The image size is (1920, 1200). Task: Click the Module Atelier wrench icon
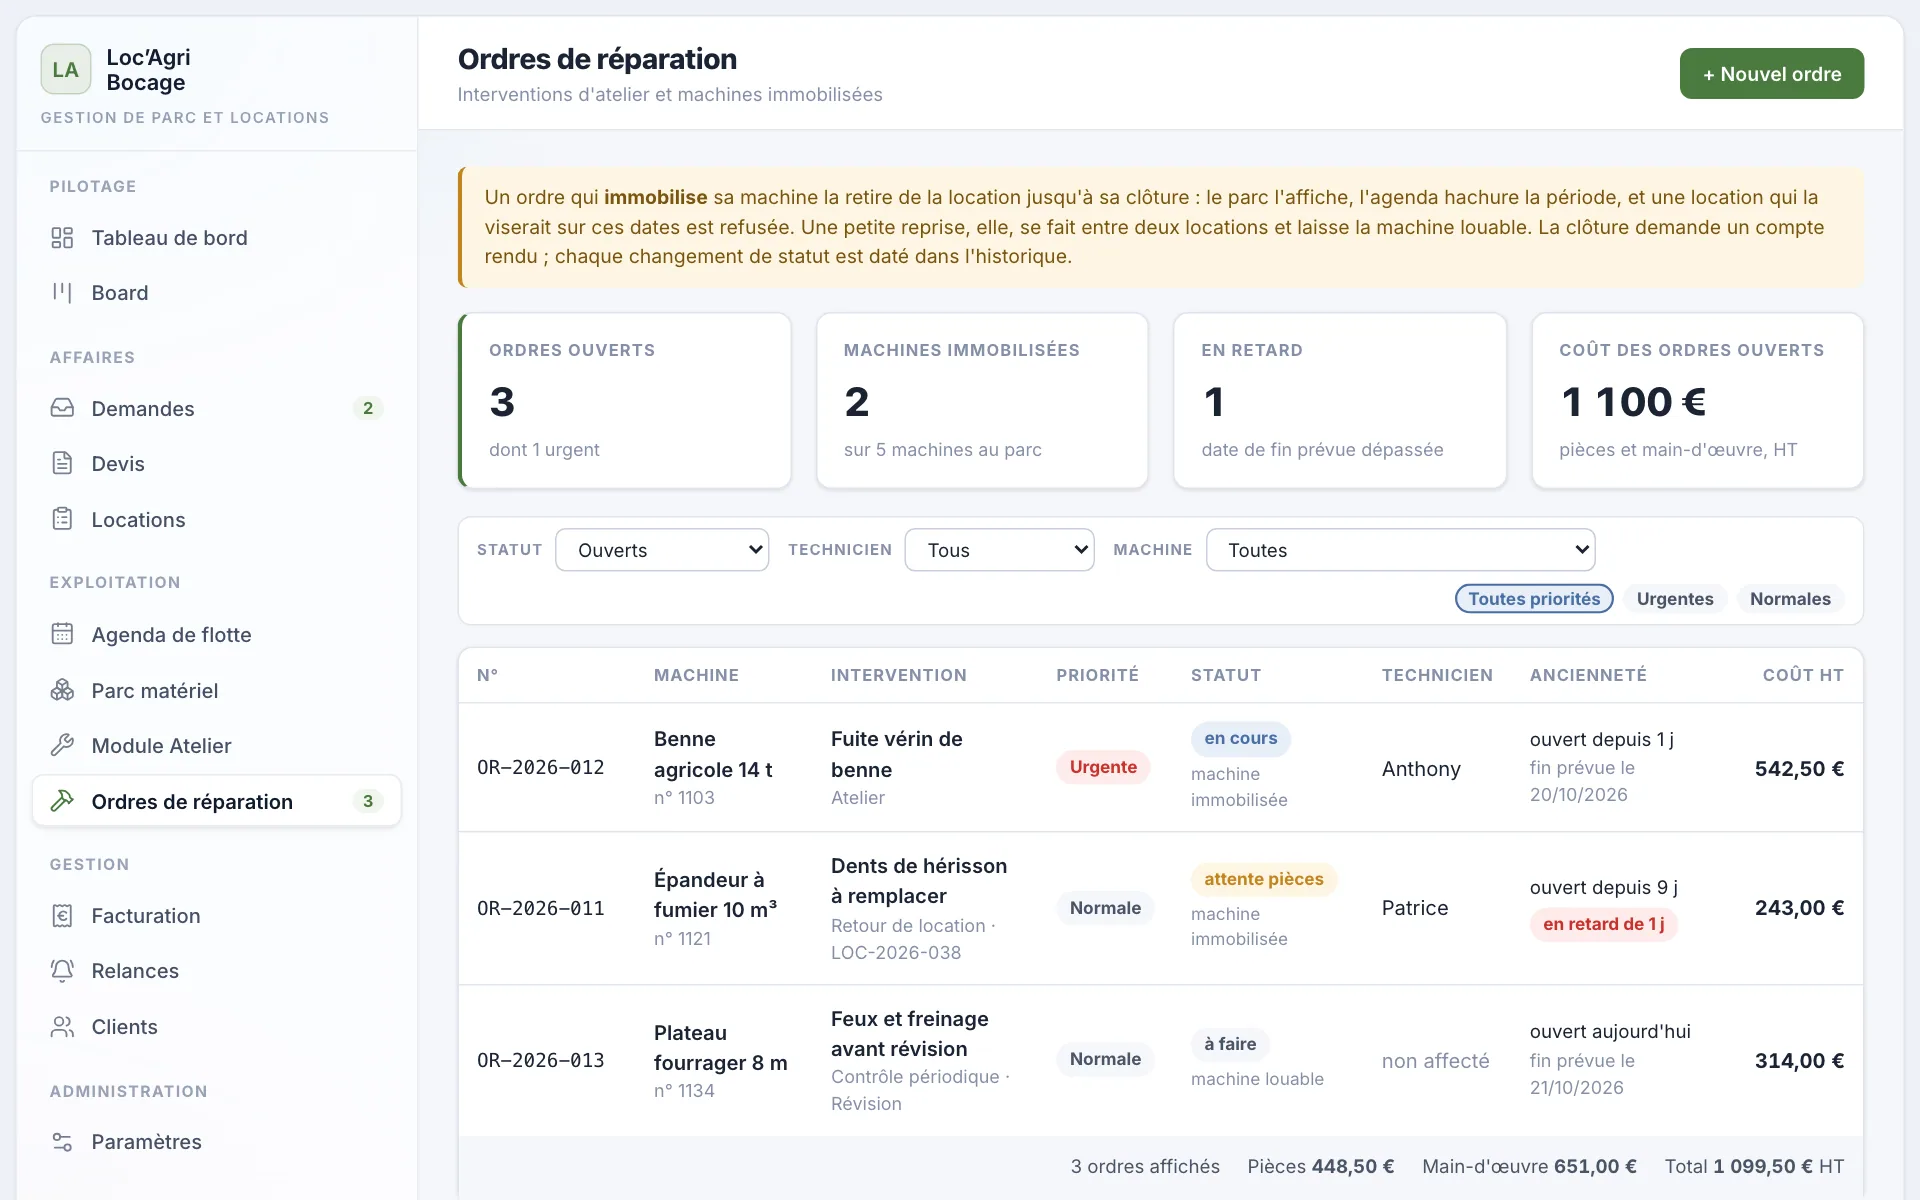(x=62, y=745)
